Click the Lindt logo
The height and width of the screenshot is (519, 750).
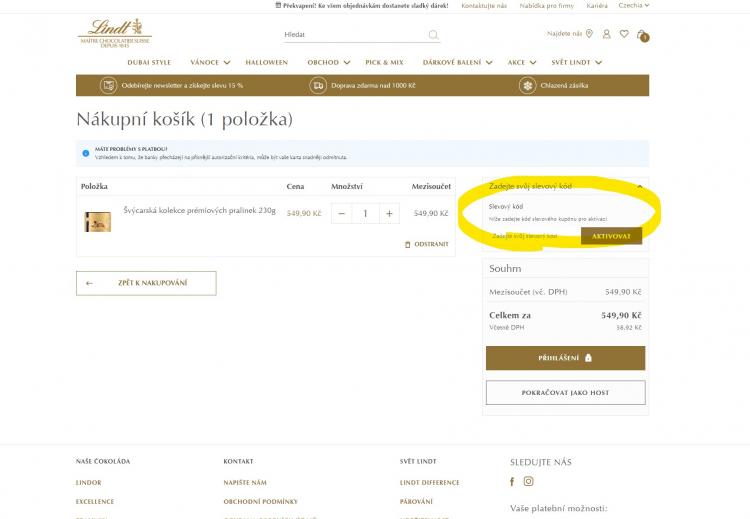(x=115, y=33)
